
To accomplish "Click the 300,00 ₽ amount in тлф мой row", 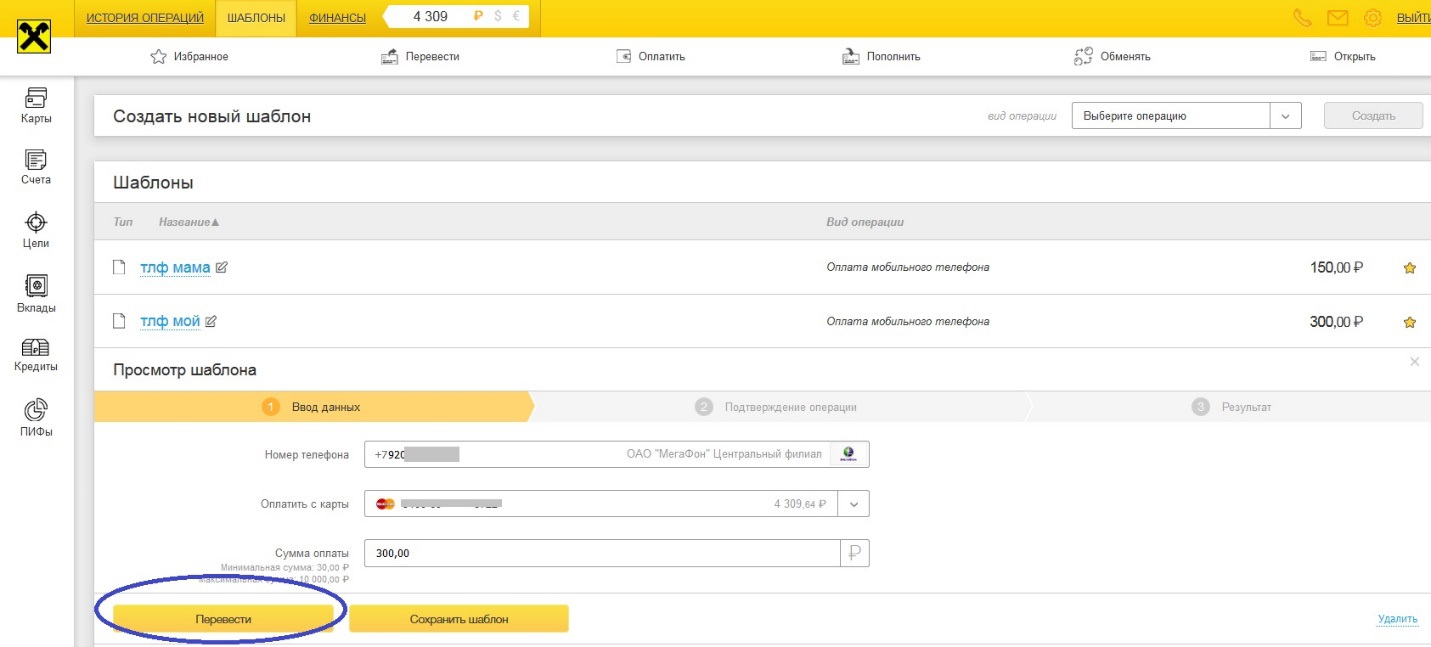I will [1337, 322].
